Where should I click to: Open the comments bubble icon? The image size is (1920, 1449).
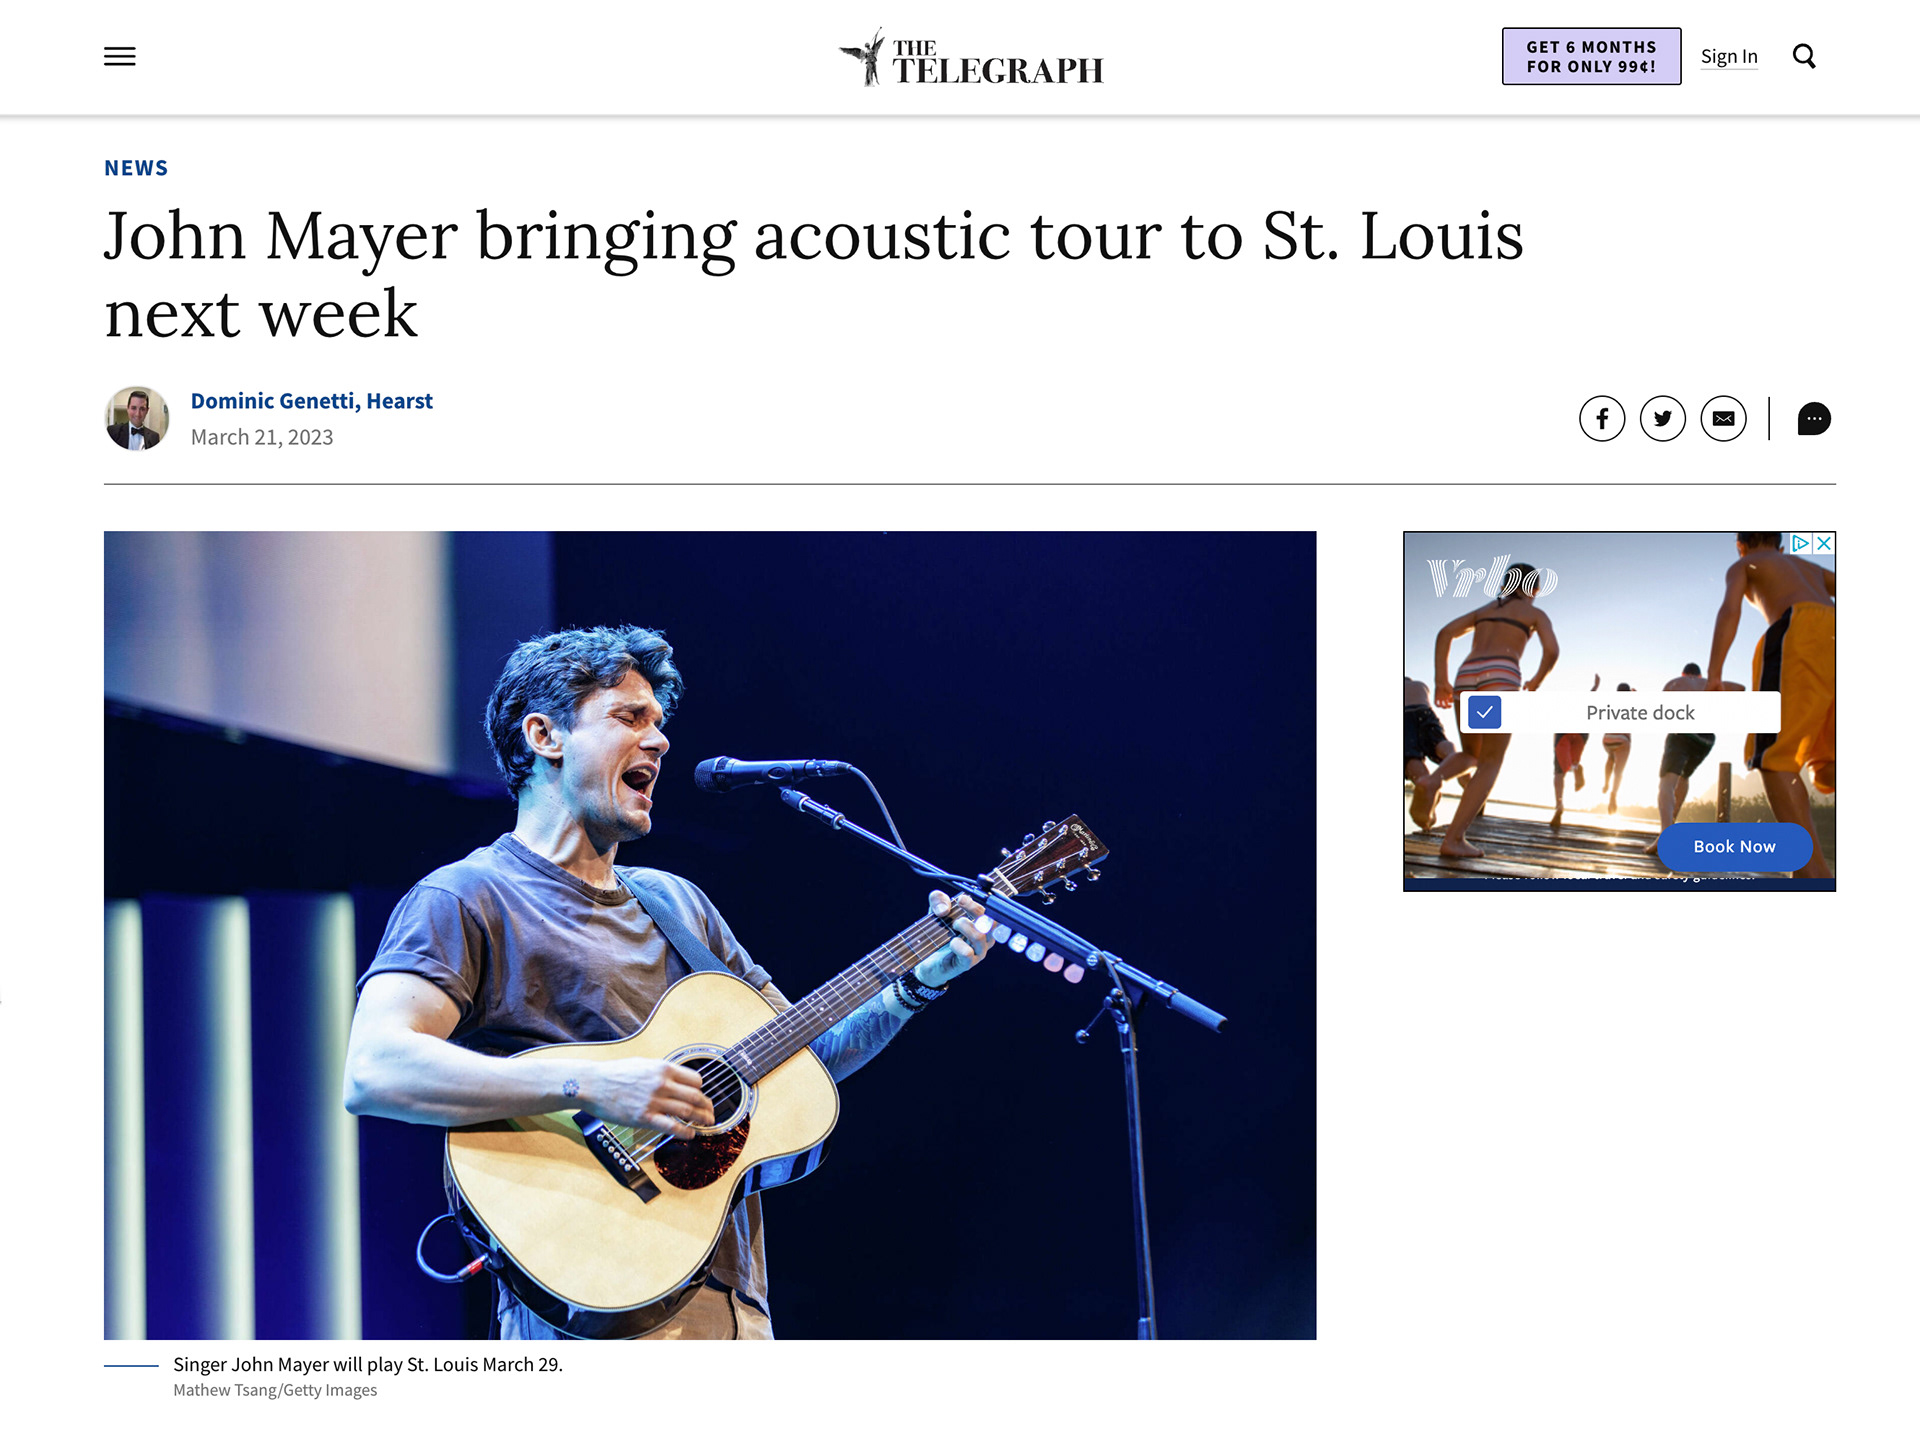click(1814, 418)
